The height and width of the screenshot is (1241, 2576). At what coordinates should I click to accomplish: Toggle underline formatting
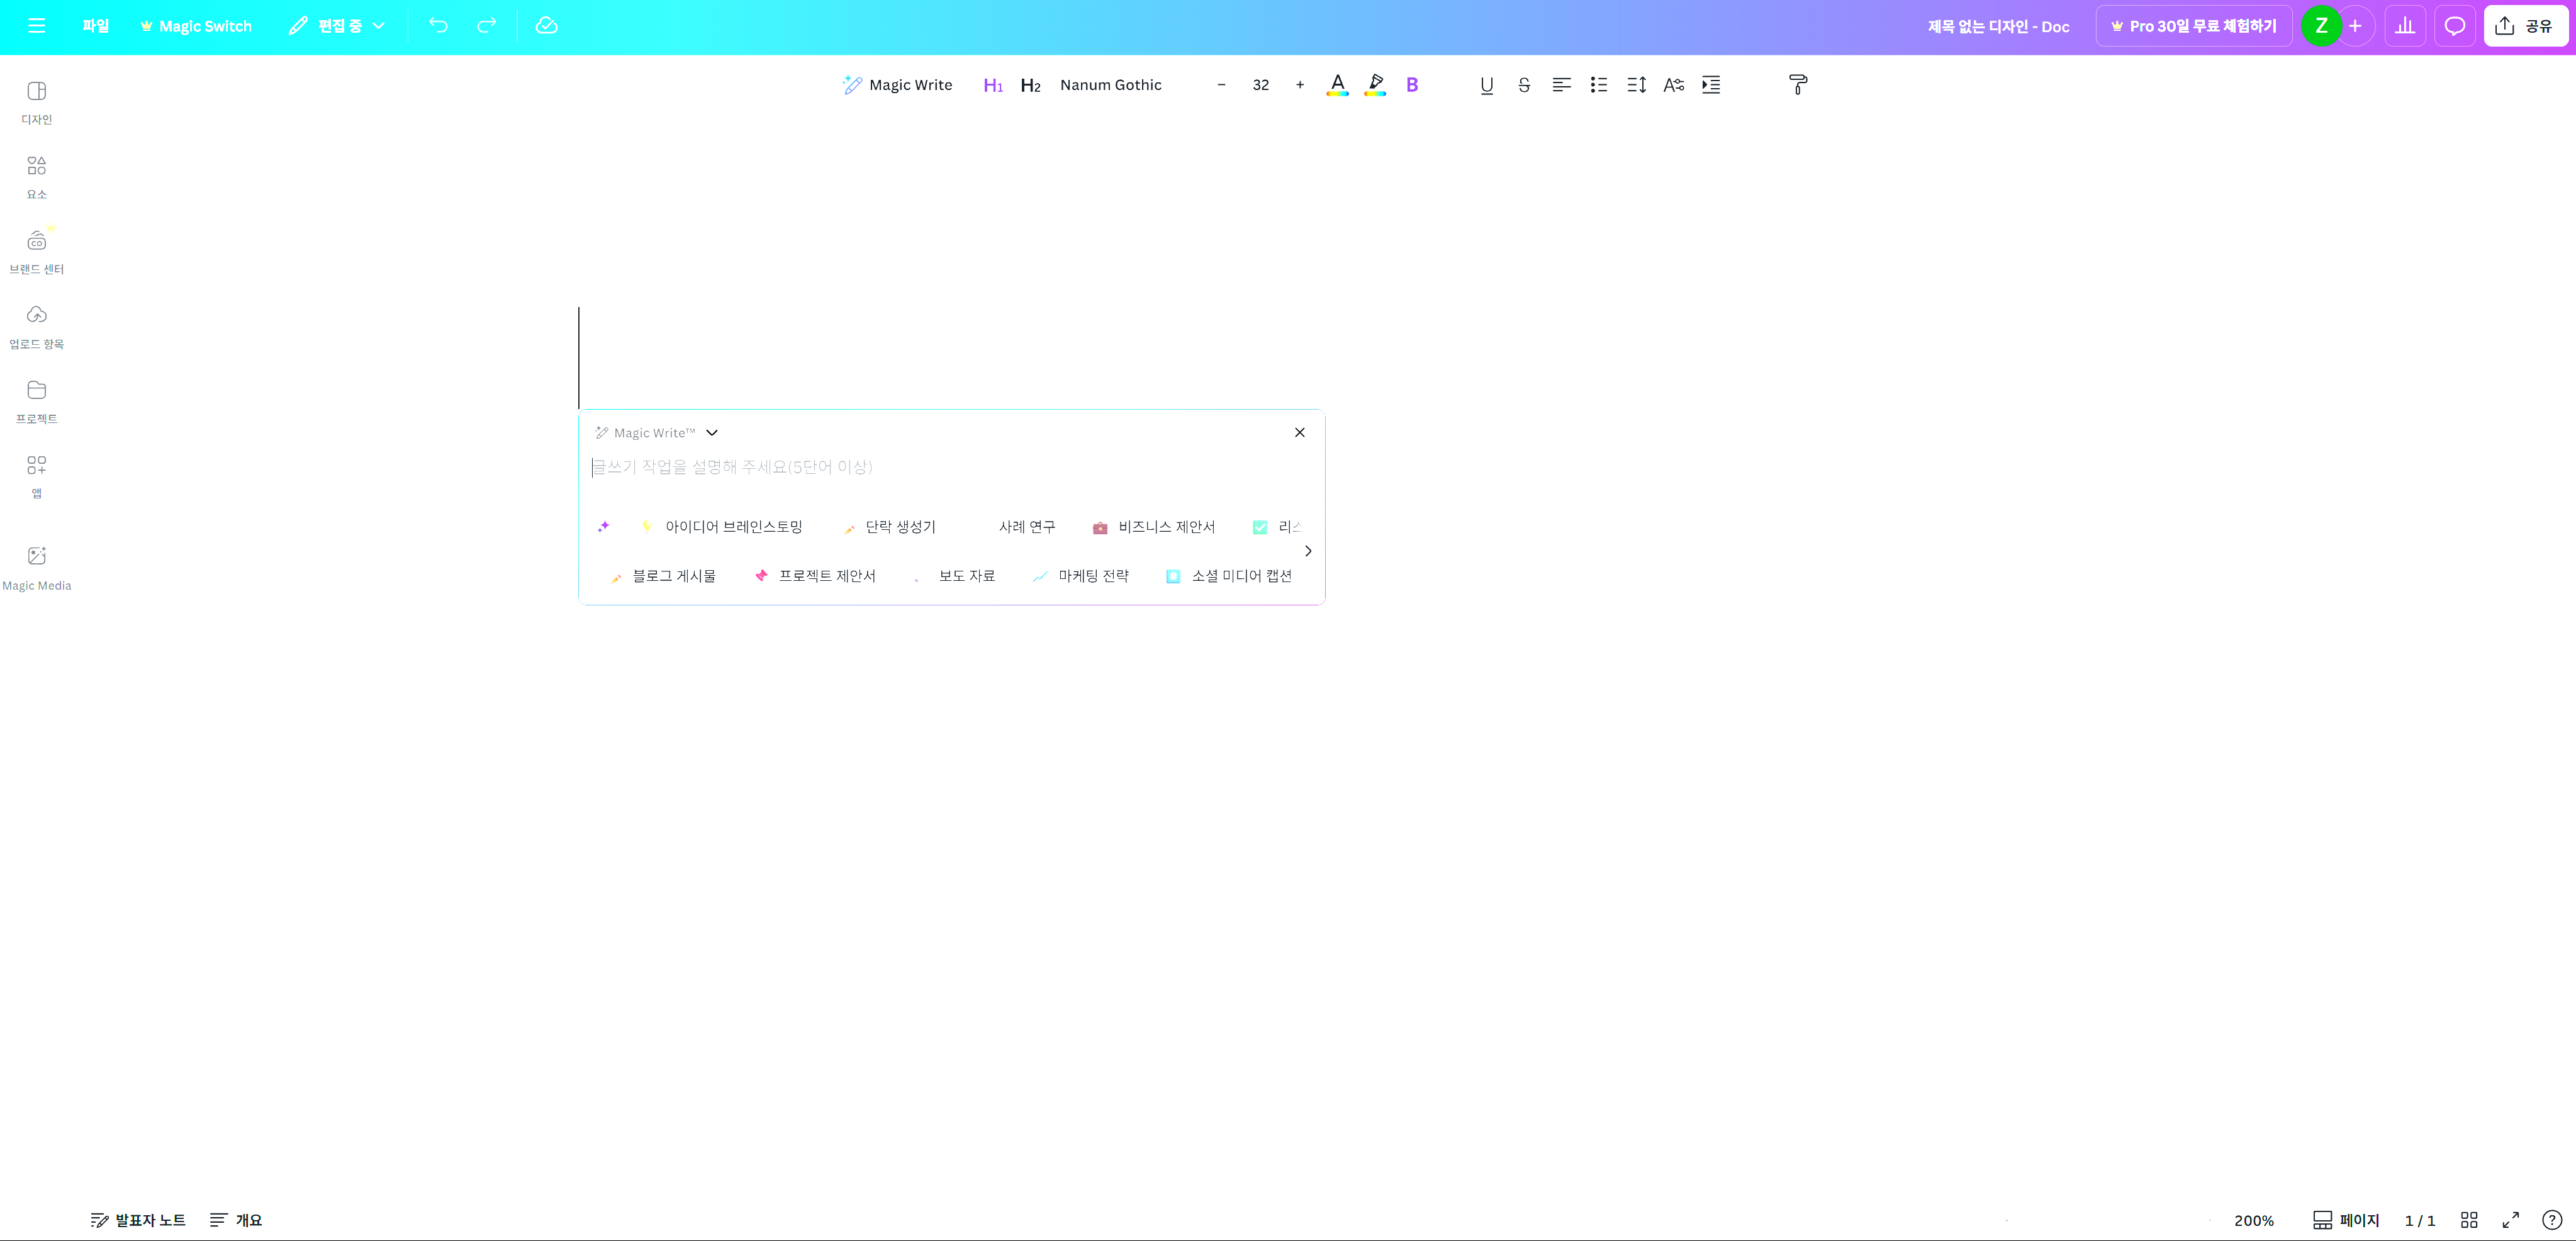coord(1486,85)
